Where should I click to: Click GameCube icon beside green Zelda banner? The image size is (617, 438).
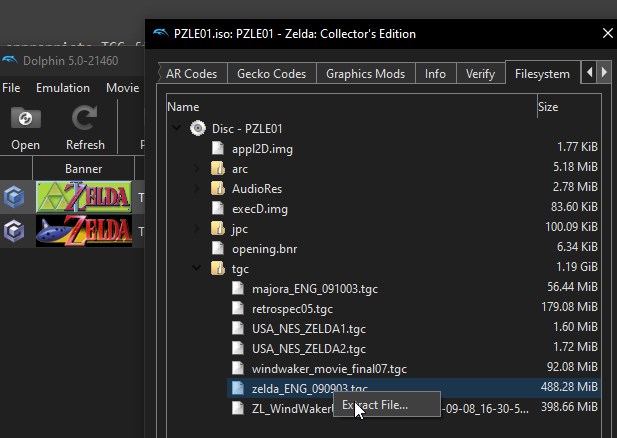pos(14,197)
